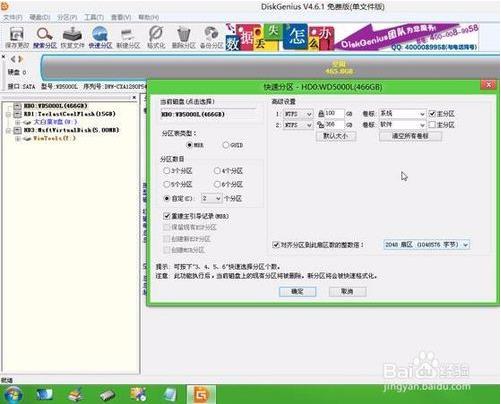Click the HD1 disk icon in the tree
This screenshot has width=501, height=404.
point(17,114)
